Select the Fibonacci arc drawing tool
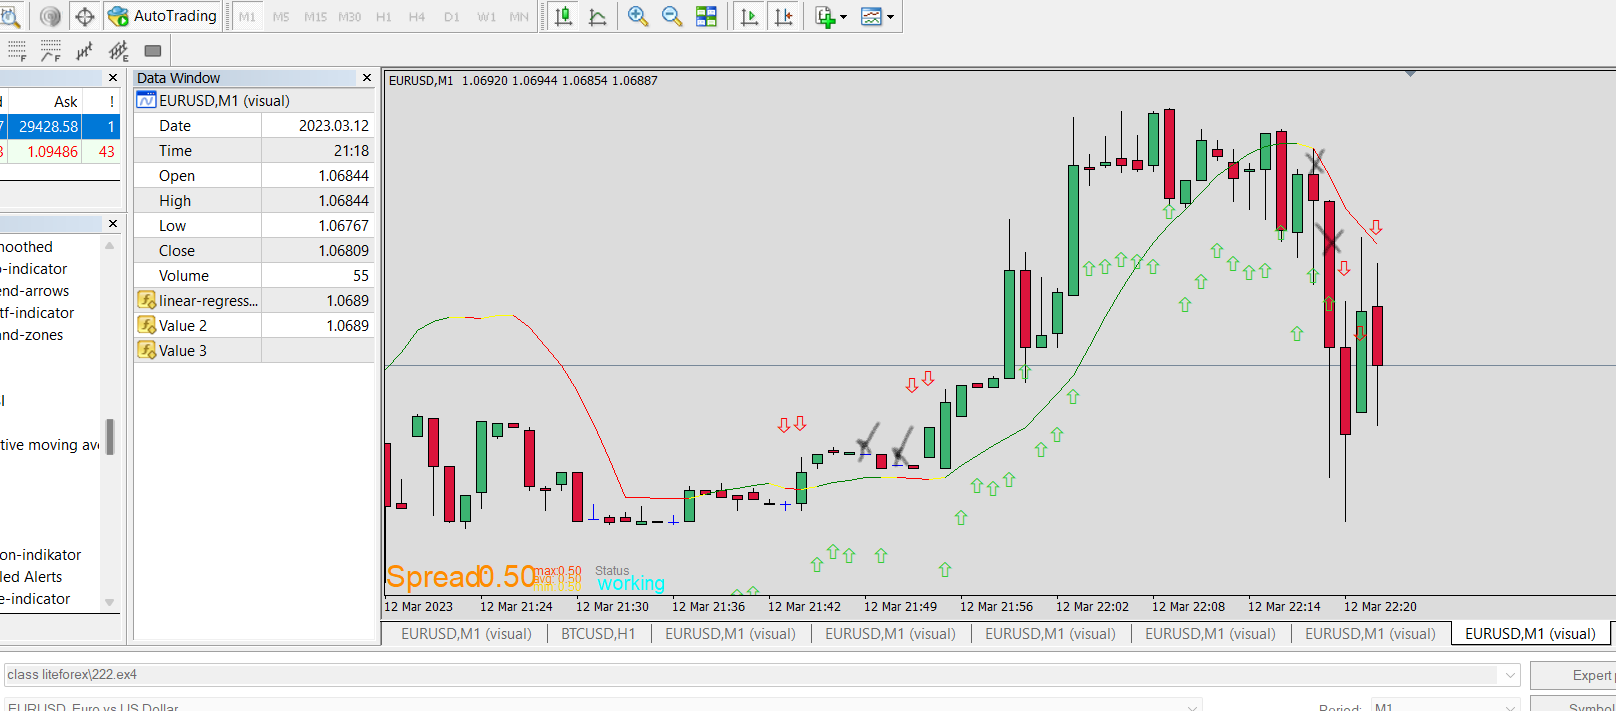The width and height of the screenshot is (1616, 711). point(50,51)
